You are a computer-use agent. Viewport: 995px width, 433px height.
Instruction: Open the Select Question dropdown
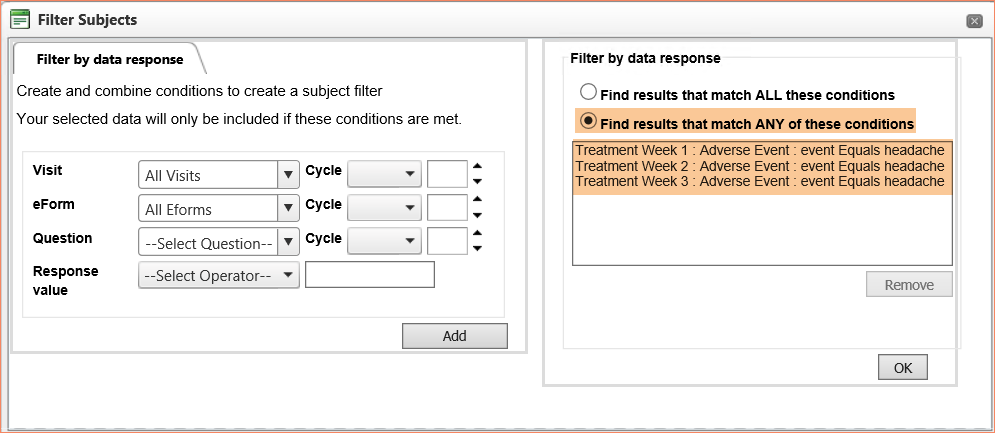[x=218, y=243]
